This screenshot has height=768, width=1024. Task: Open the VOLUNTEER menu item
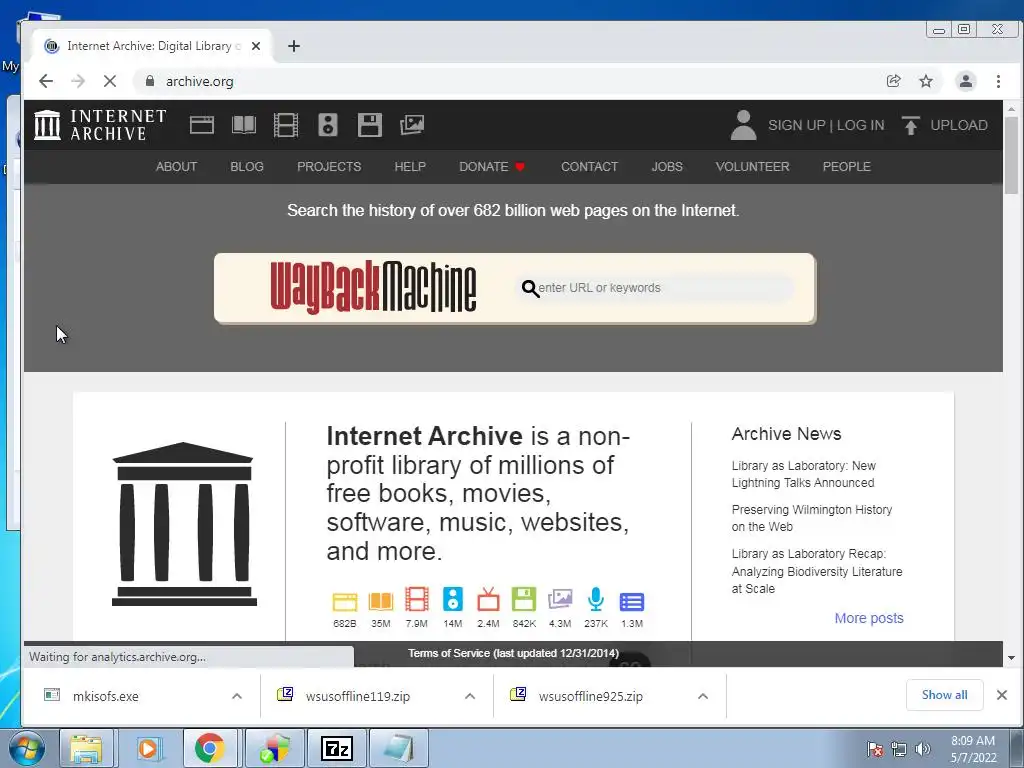pos(752,167)
